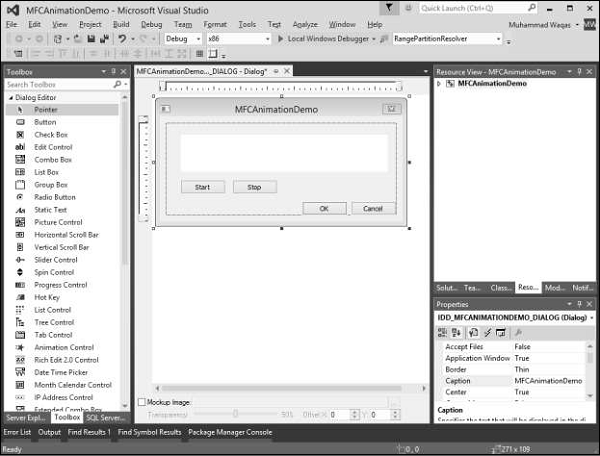Image resolution: width=600 pixels, height=456 pixels.
Task: Click the Undo toolbar icon
Action: click(x=122, y=39)
